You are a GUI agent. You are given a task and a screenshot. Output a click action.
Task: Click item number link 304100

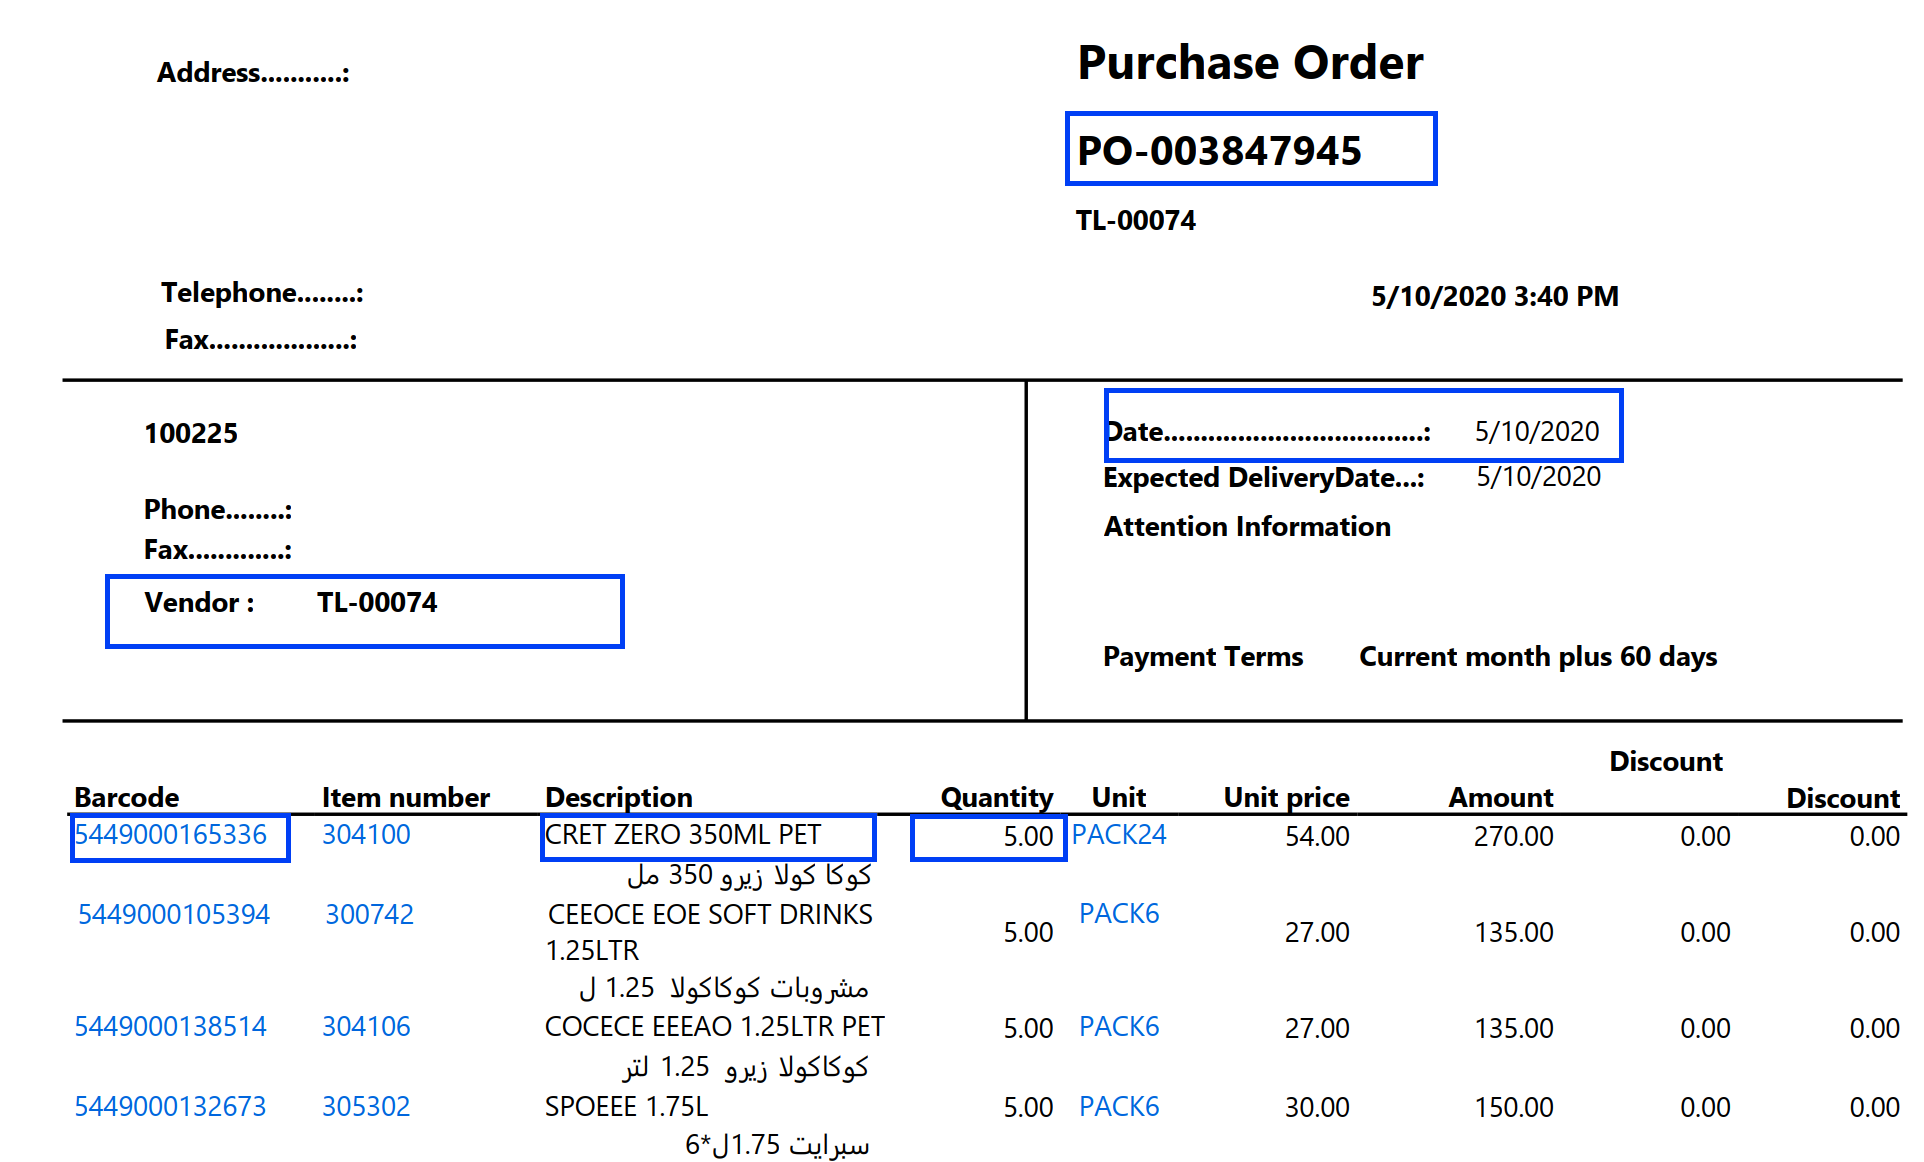pos(366,835)
